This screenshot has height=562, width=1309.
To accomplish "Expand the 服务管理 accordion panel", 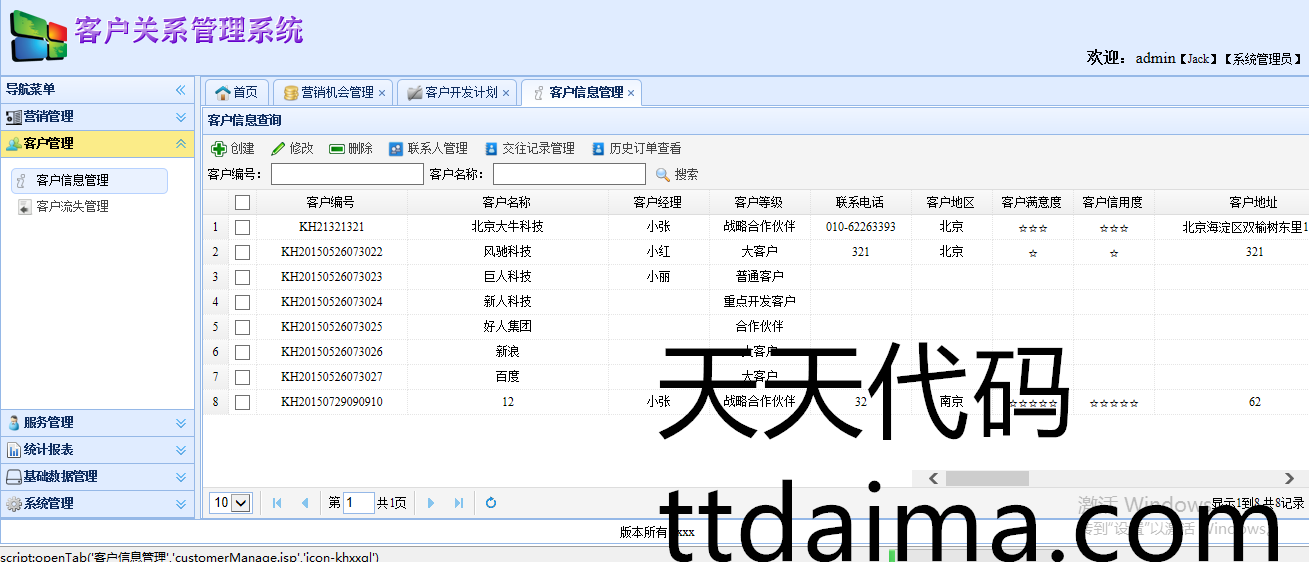I will [181, 423].
